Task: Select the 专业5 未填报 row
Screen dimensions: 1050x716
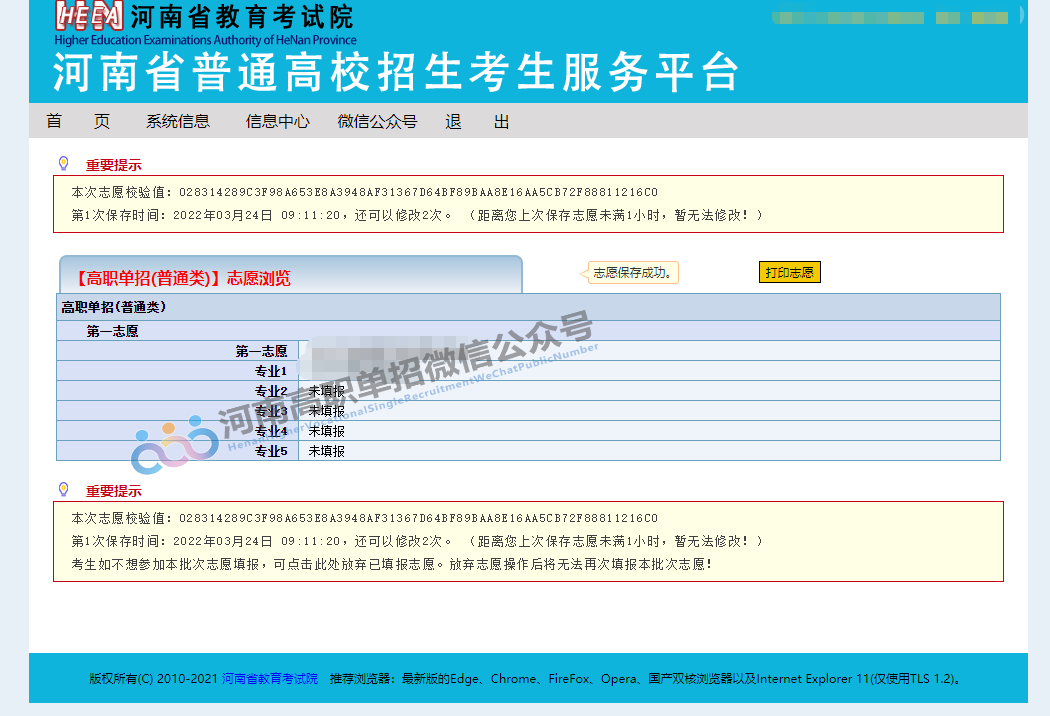Action: click(x=528, y=451)
